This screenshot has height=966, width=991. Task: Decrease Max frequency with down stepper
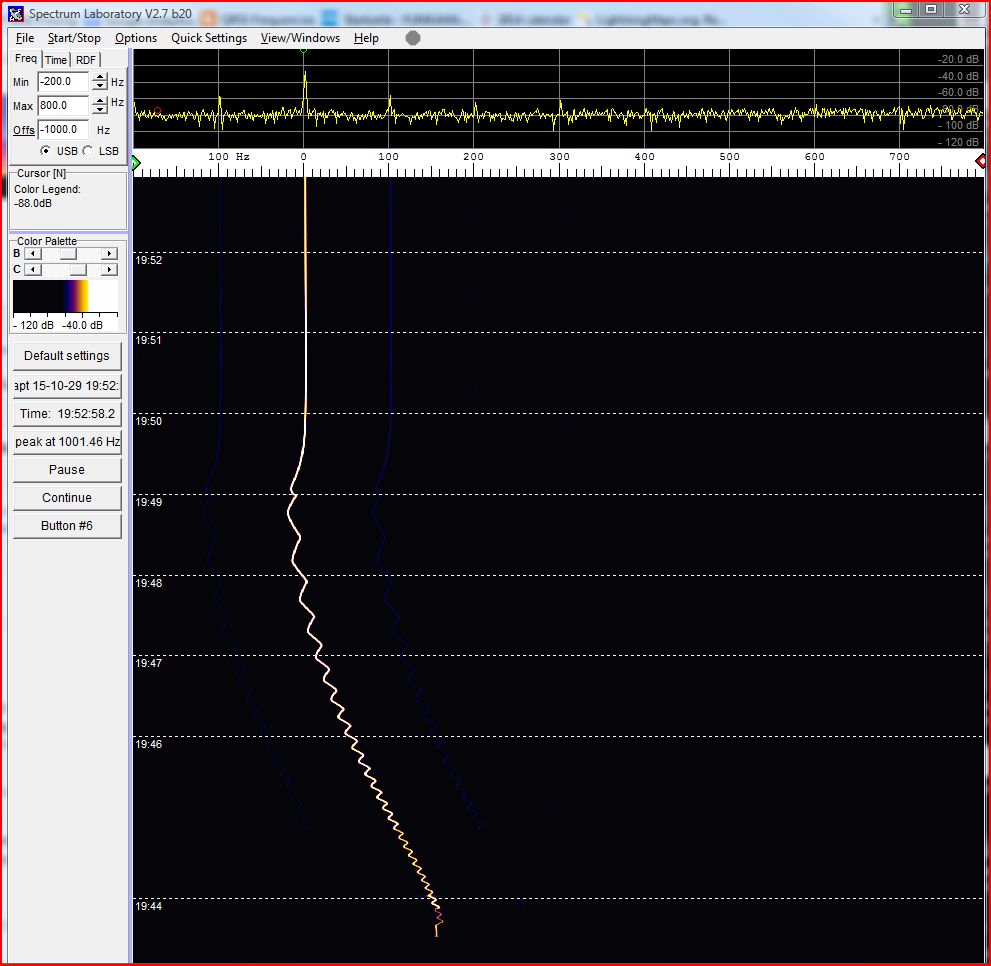(100, 110)
